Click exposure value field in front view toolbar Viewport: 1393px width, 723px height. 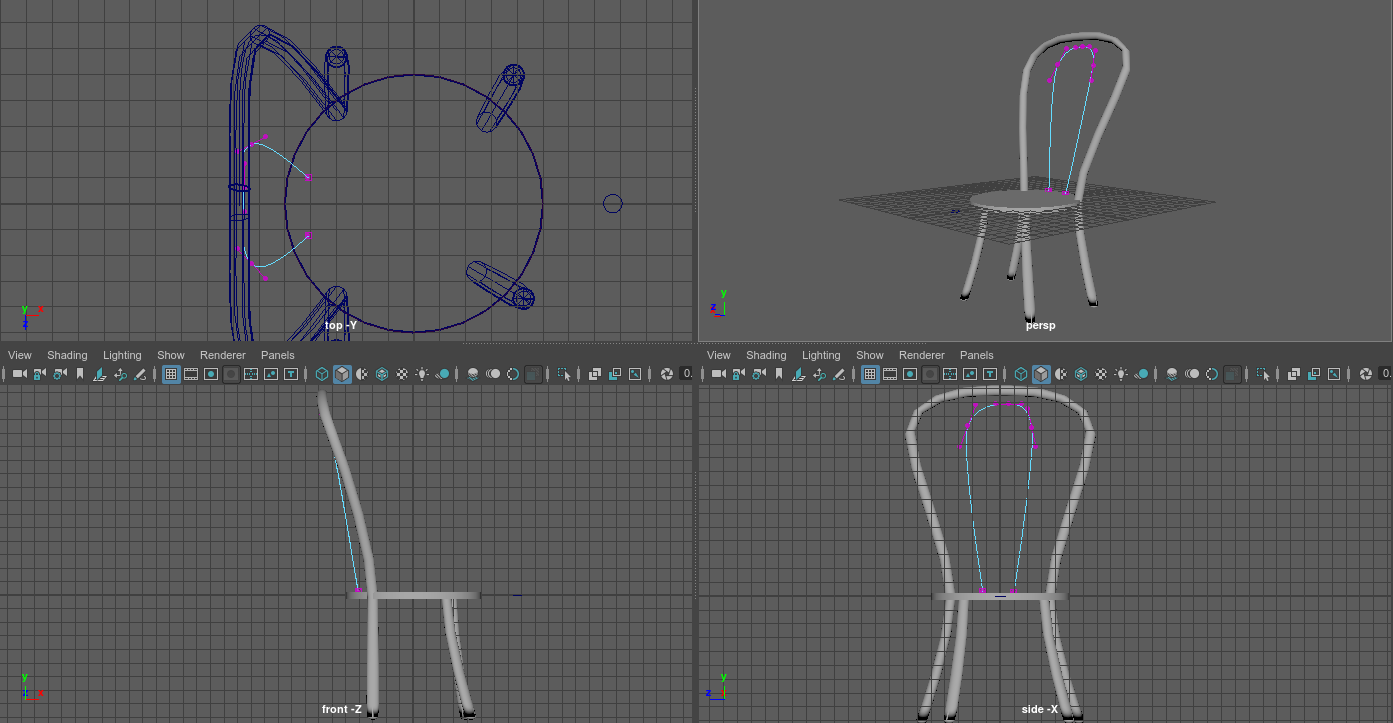(x=686, y=374)
